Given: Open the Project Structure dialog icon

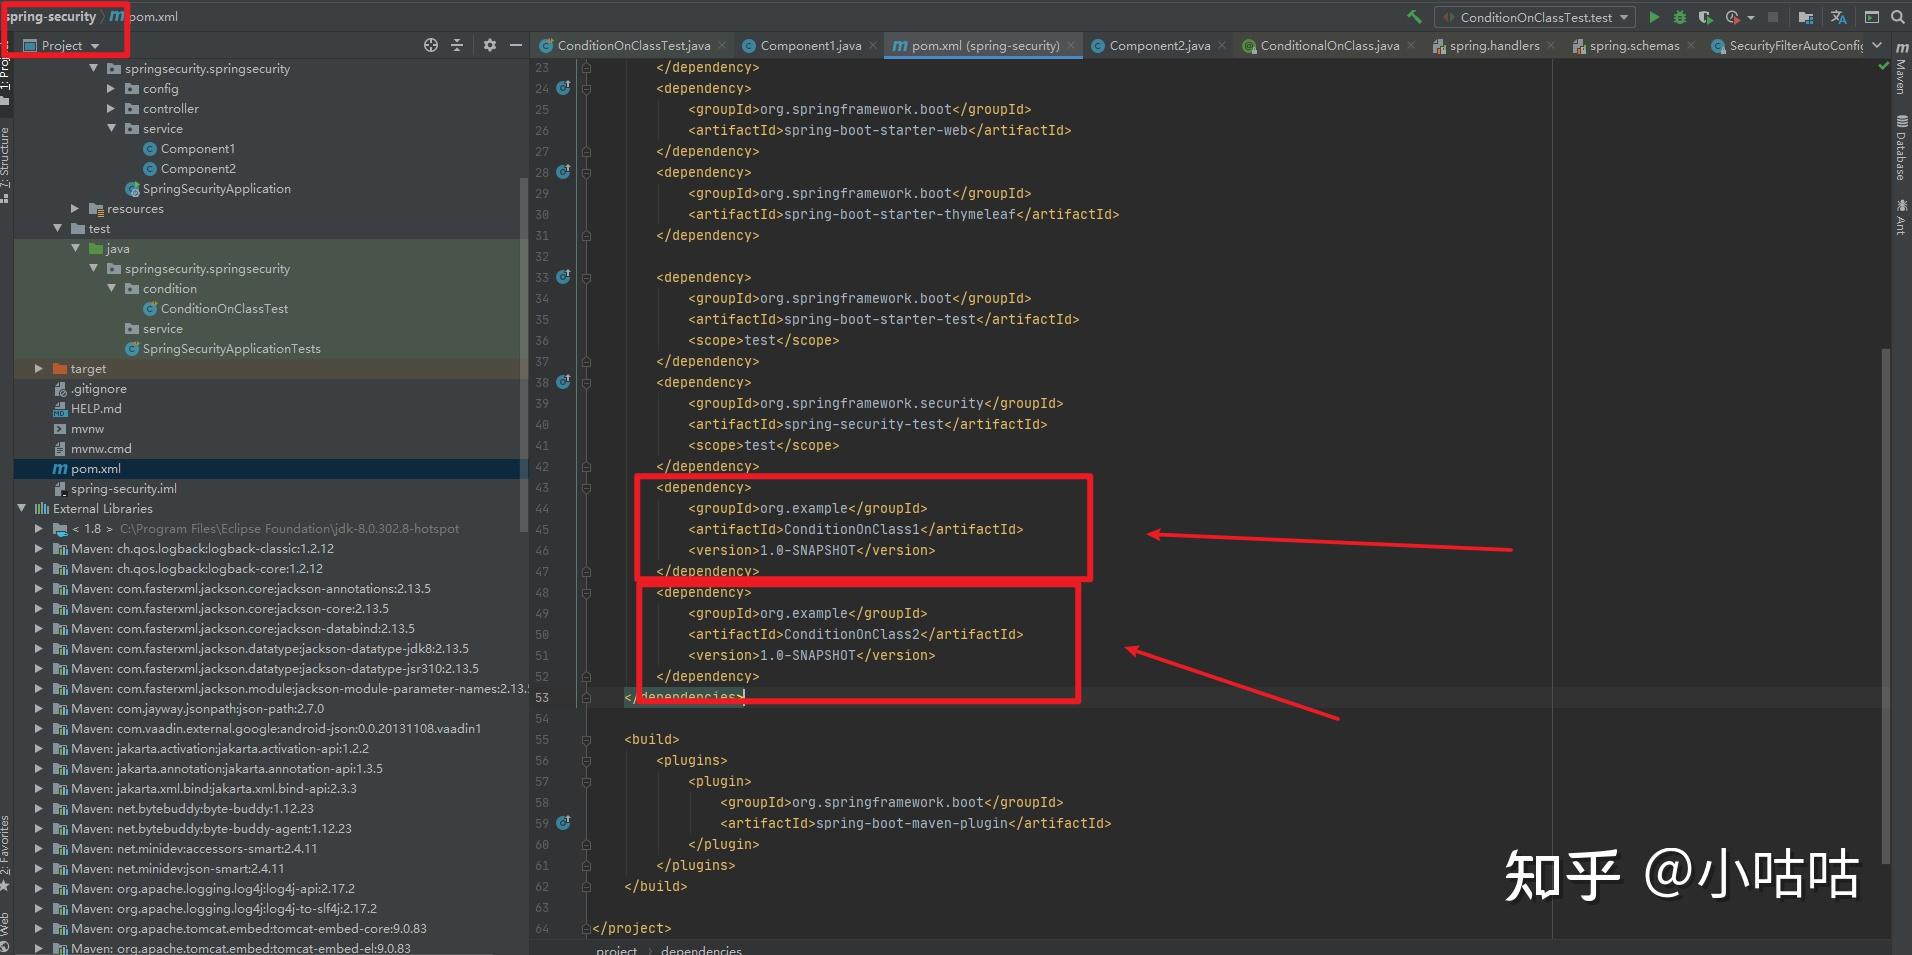Looking at the screenshot, I should [1806, 17].
